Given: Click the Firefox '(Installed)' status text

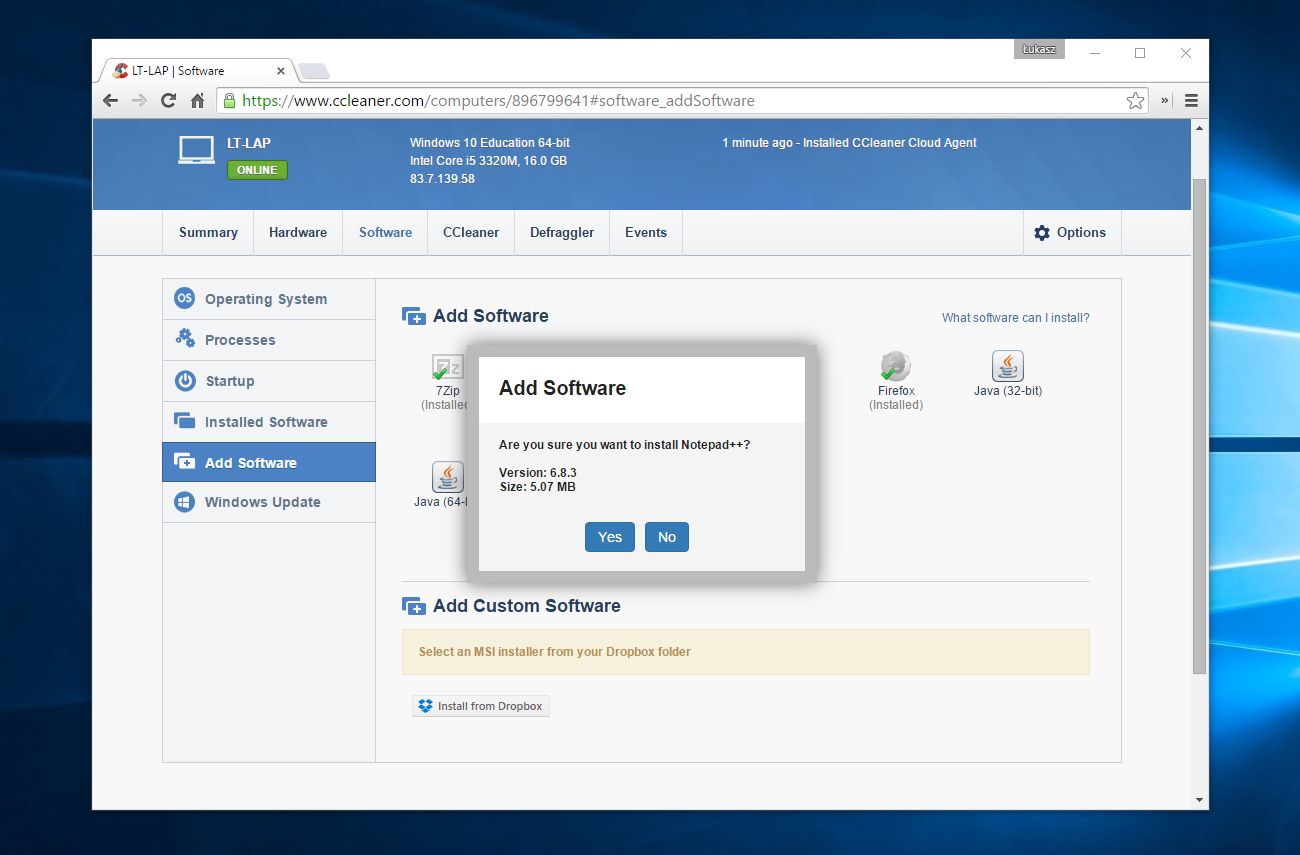Looking at the screenshot, I should [x=896, y=405].
